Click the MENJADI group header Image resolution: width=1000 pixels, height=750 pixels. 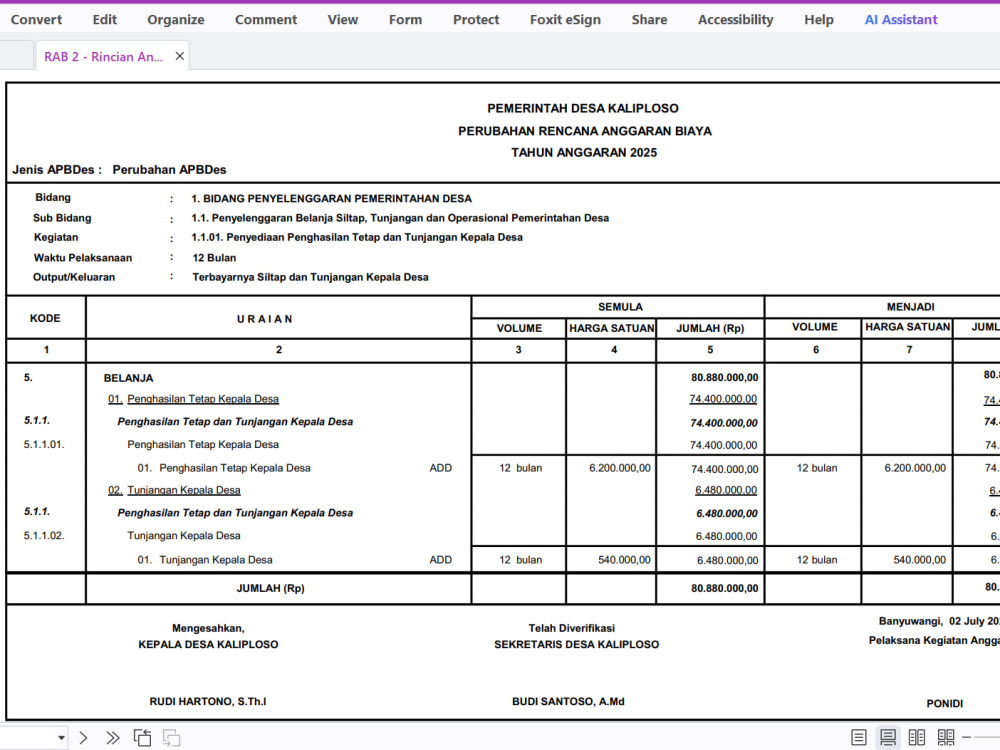[x=911, y=307]
